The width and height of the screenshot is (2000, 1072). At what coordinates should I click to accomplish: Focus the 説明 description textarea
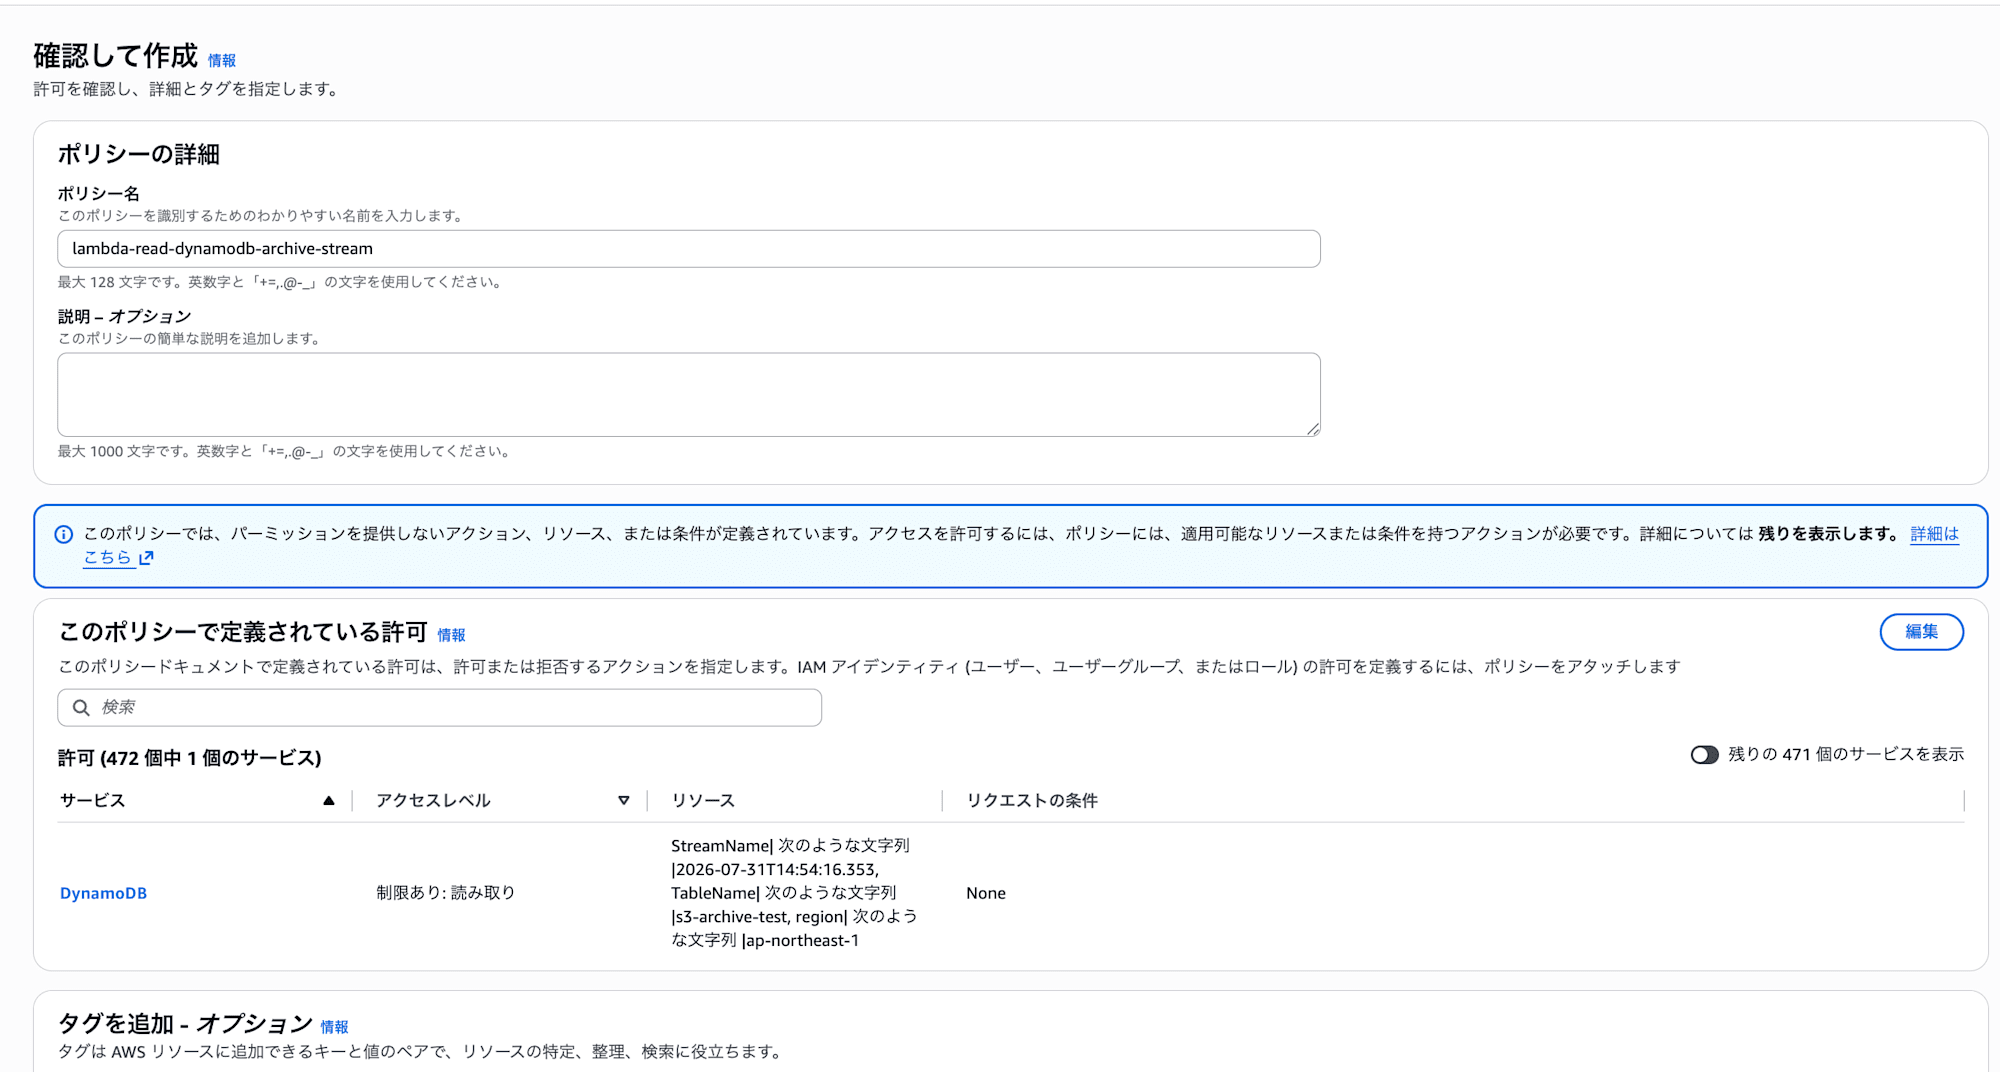[x=689, y=394]
